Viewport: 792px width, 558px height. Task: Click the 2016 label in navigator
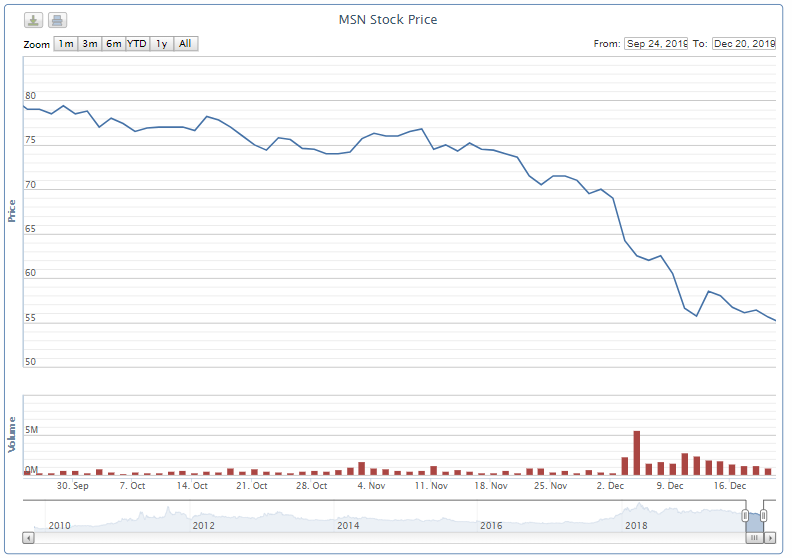491,526
